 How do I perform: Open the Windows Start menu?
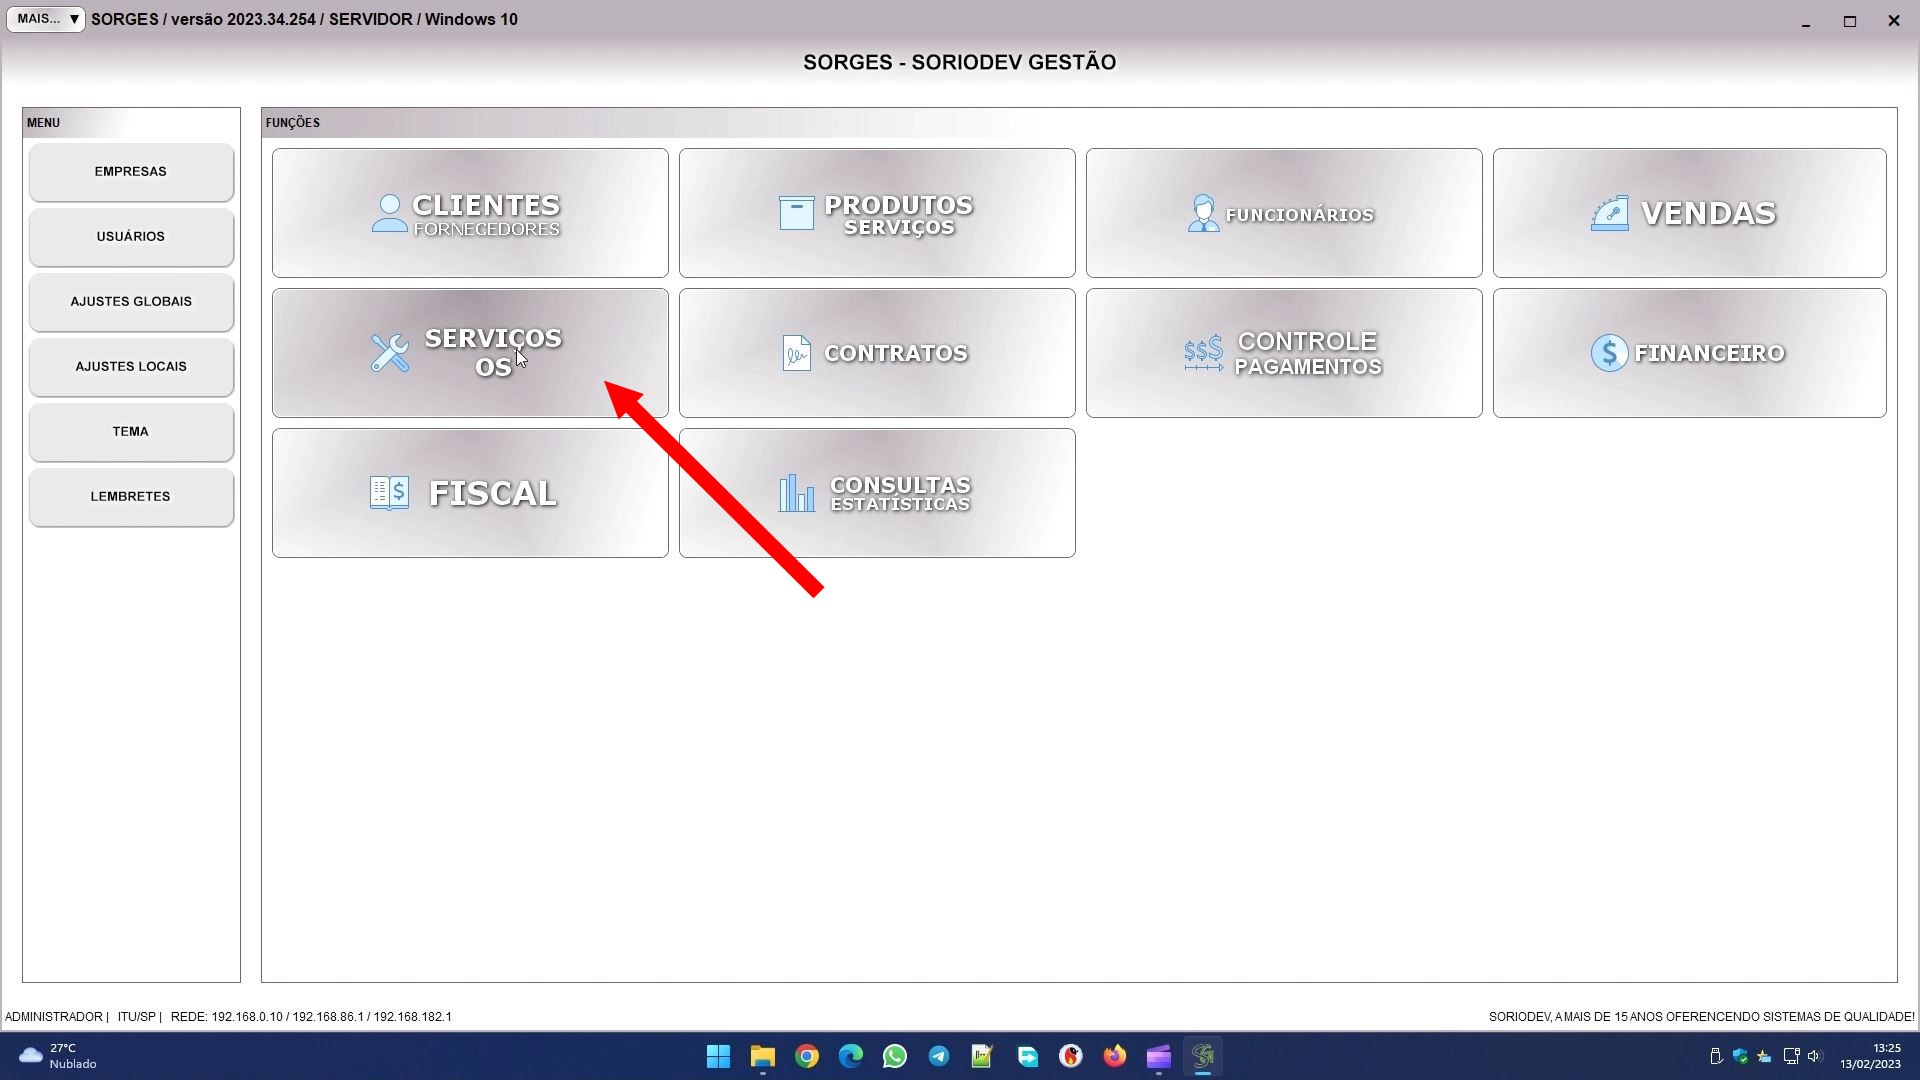tap(718, 1056)
